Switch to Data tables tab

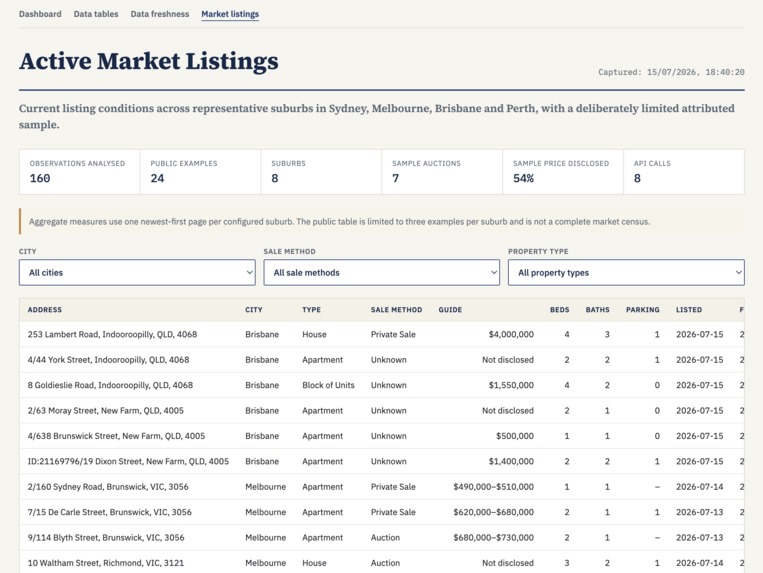point(96,14)
